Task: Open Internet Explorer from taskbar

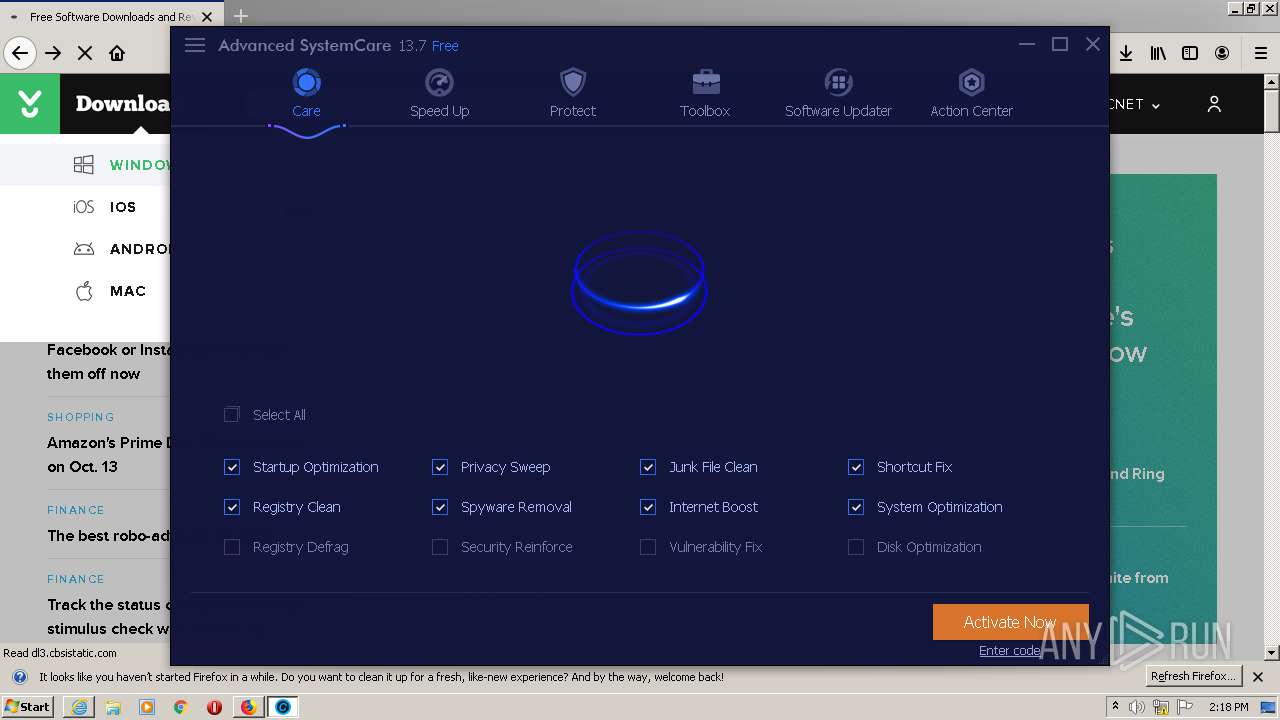Action: (x=79, y=707)
